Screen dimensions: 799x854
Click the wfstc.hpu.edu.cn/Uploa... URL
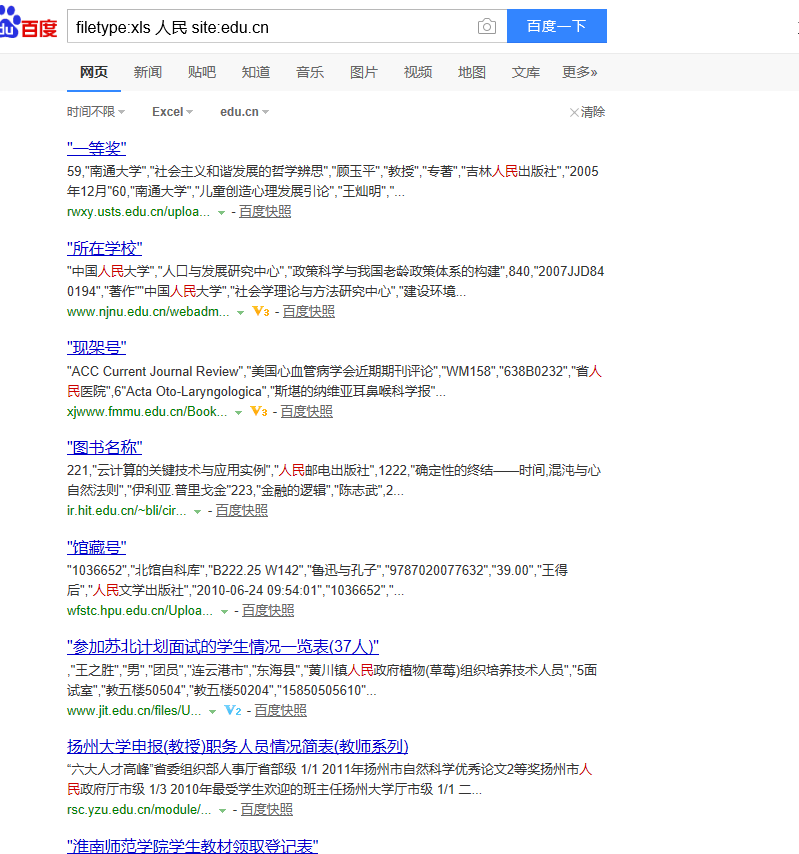pos(140,611)
